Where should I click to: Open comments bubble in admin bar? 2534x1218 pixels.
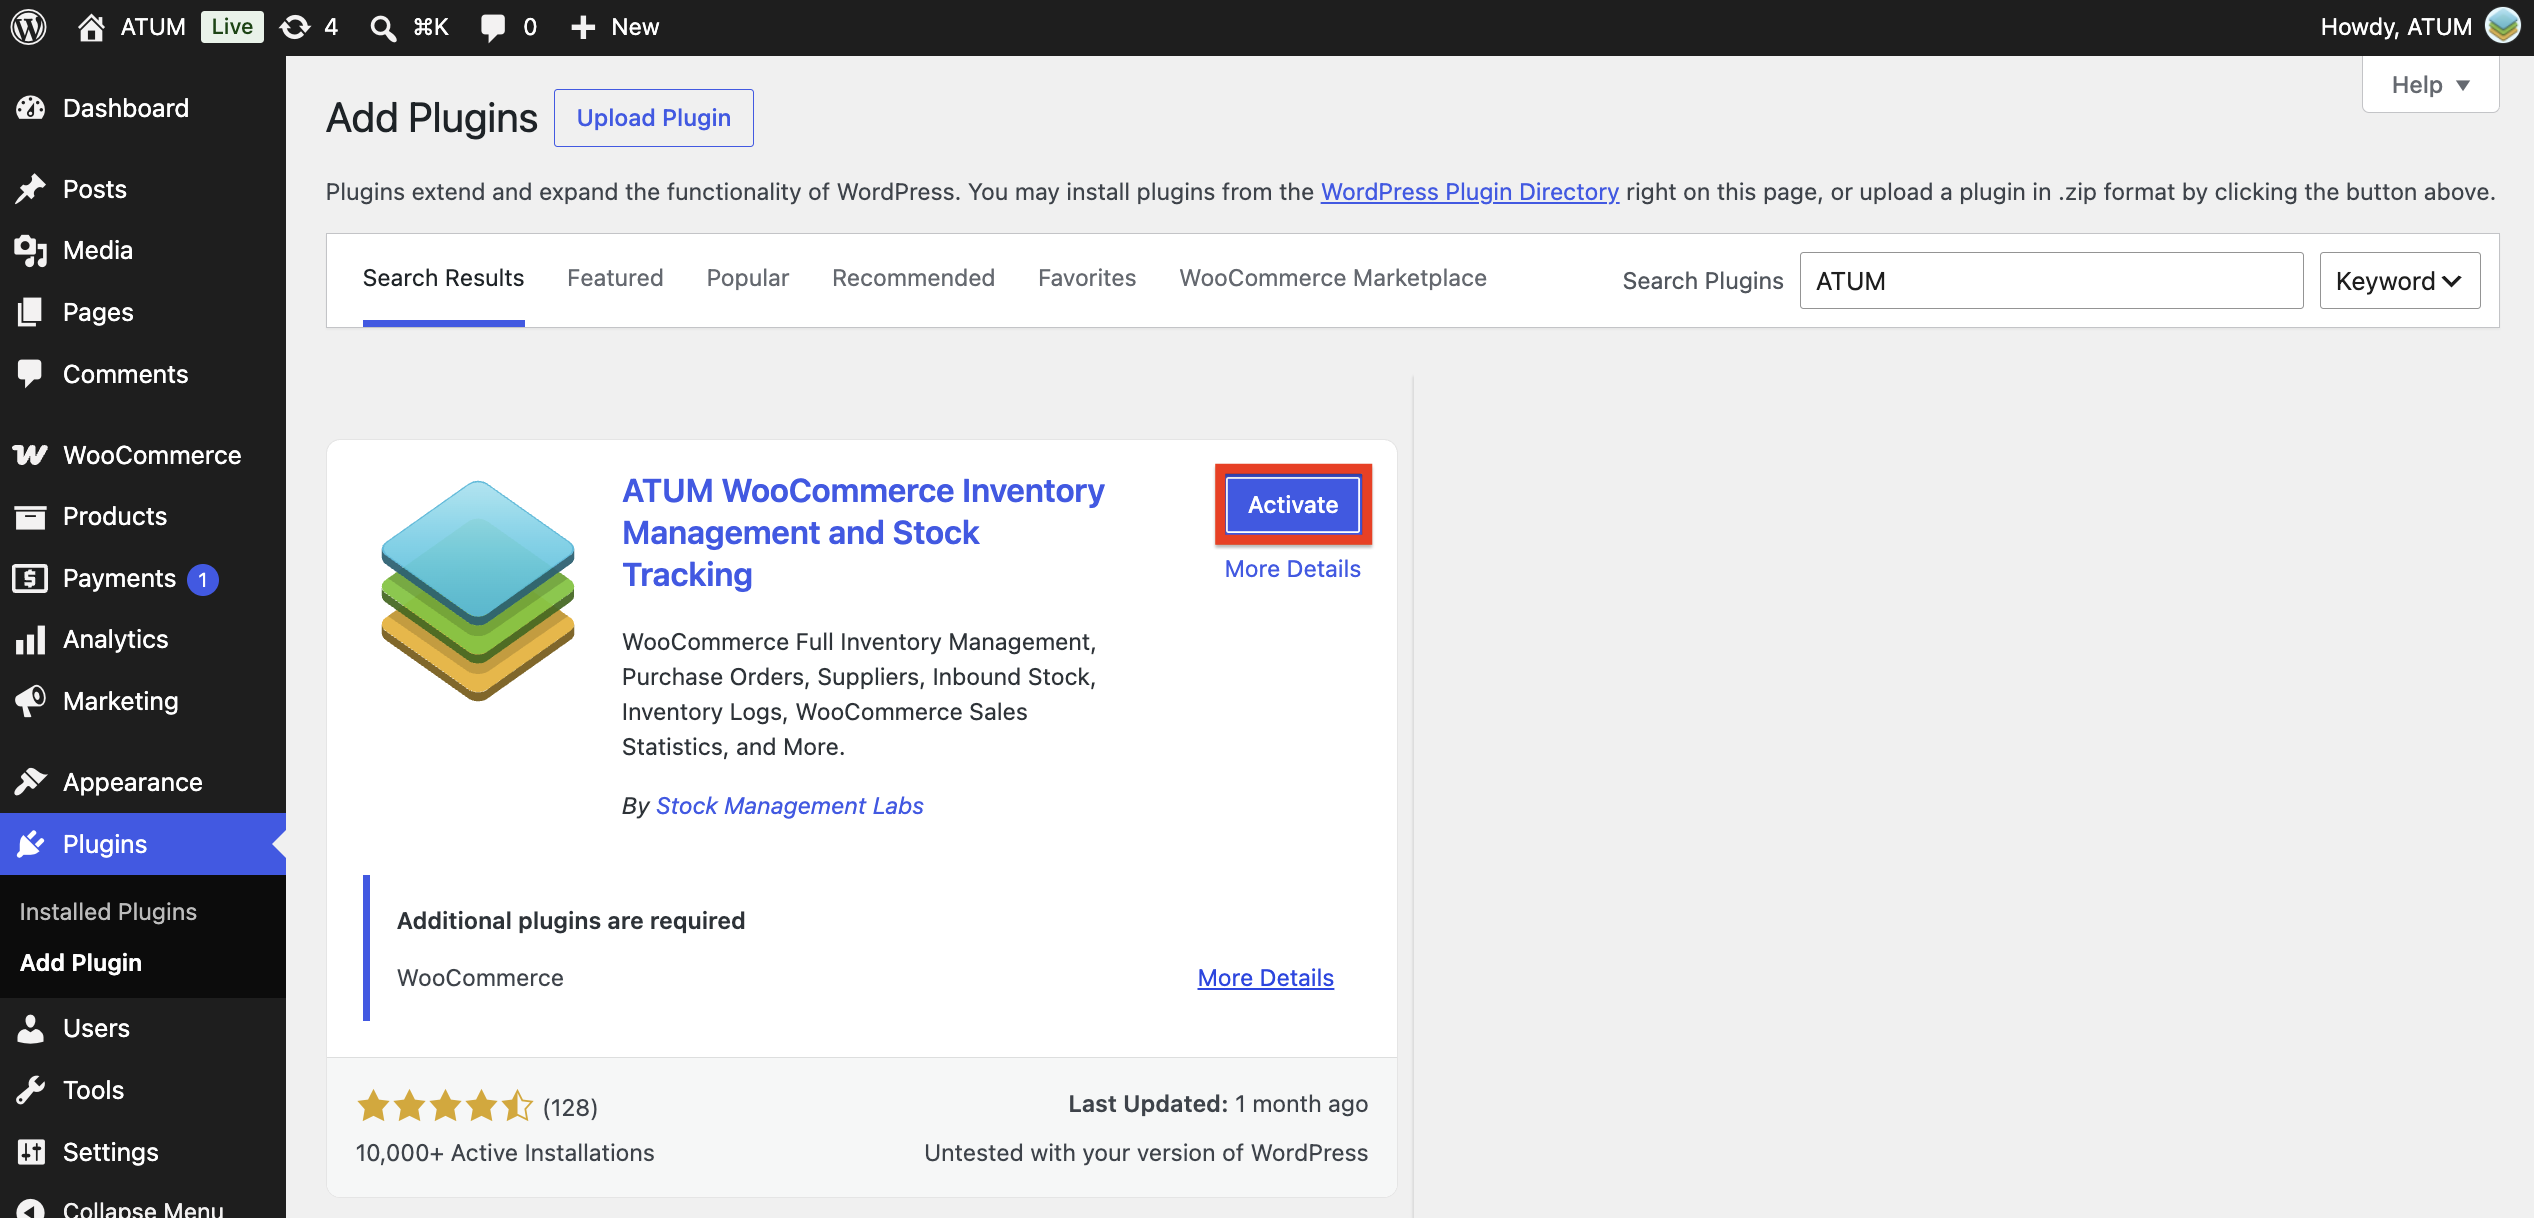(x=508, y=27)
